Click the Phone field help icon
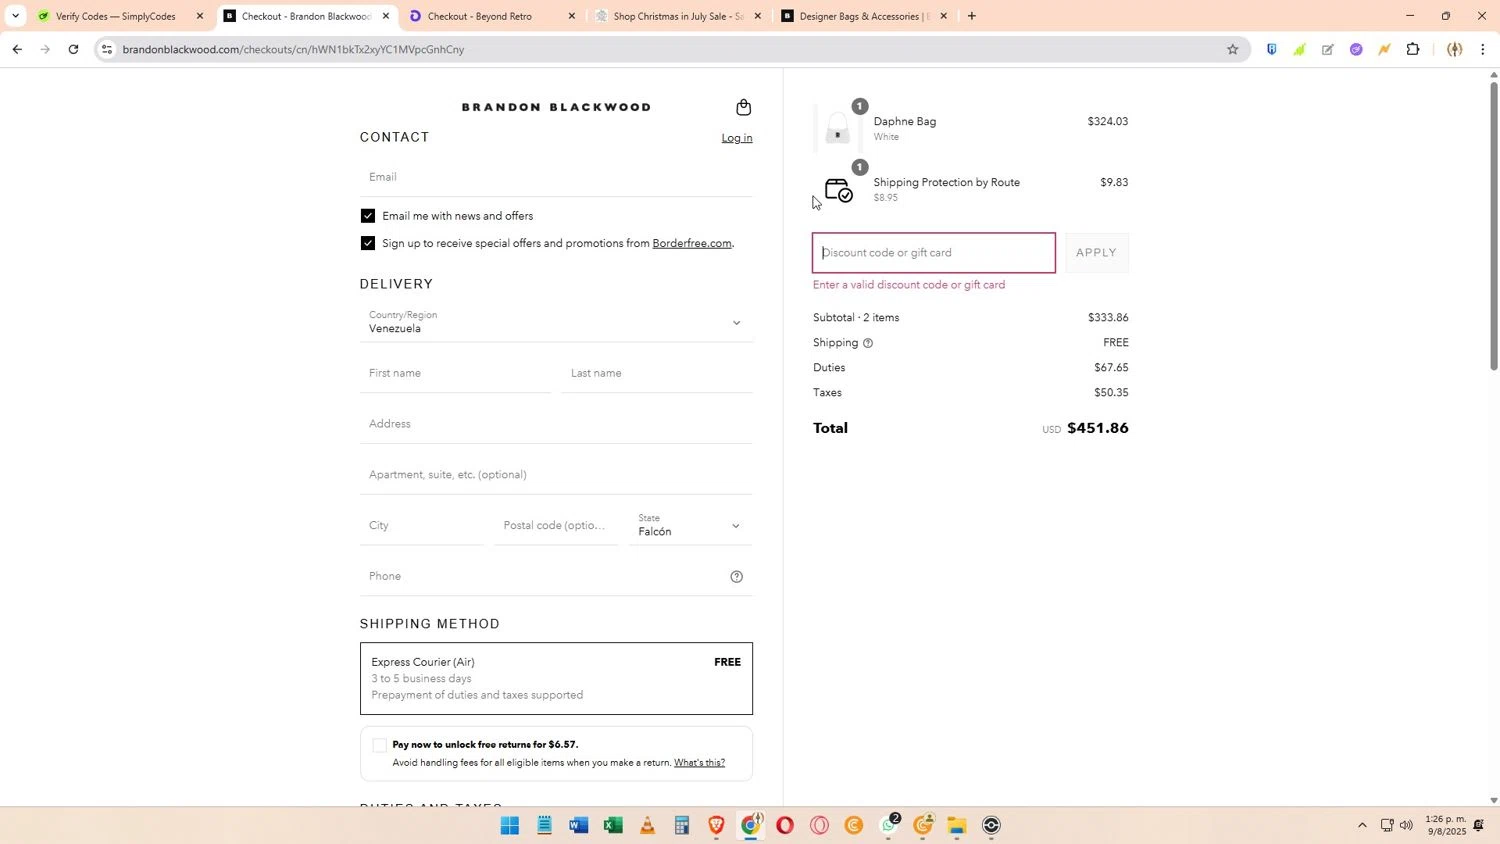 (x=737, y=577)
